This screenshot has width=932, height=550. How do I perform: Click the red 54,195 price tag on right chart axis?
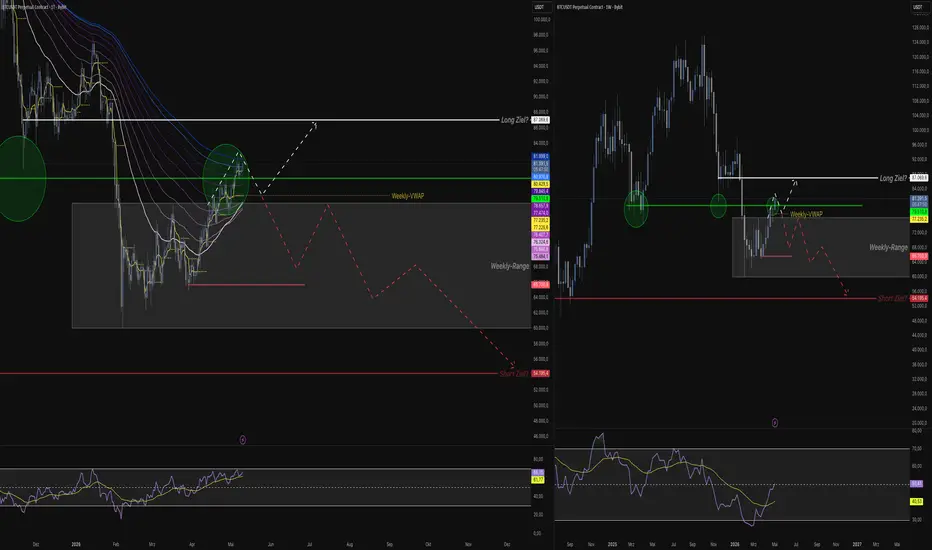918,298
